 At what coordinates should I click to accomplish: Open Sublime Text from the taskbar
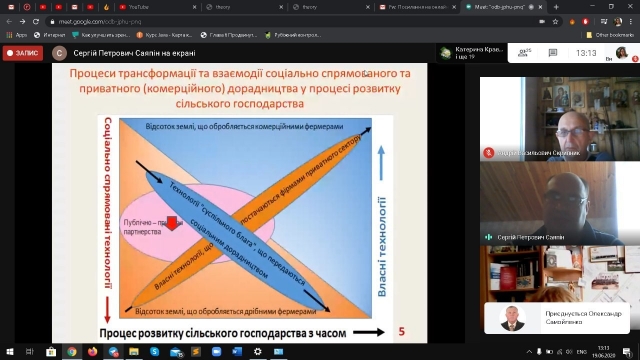click(x=196, y=351)
